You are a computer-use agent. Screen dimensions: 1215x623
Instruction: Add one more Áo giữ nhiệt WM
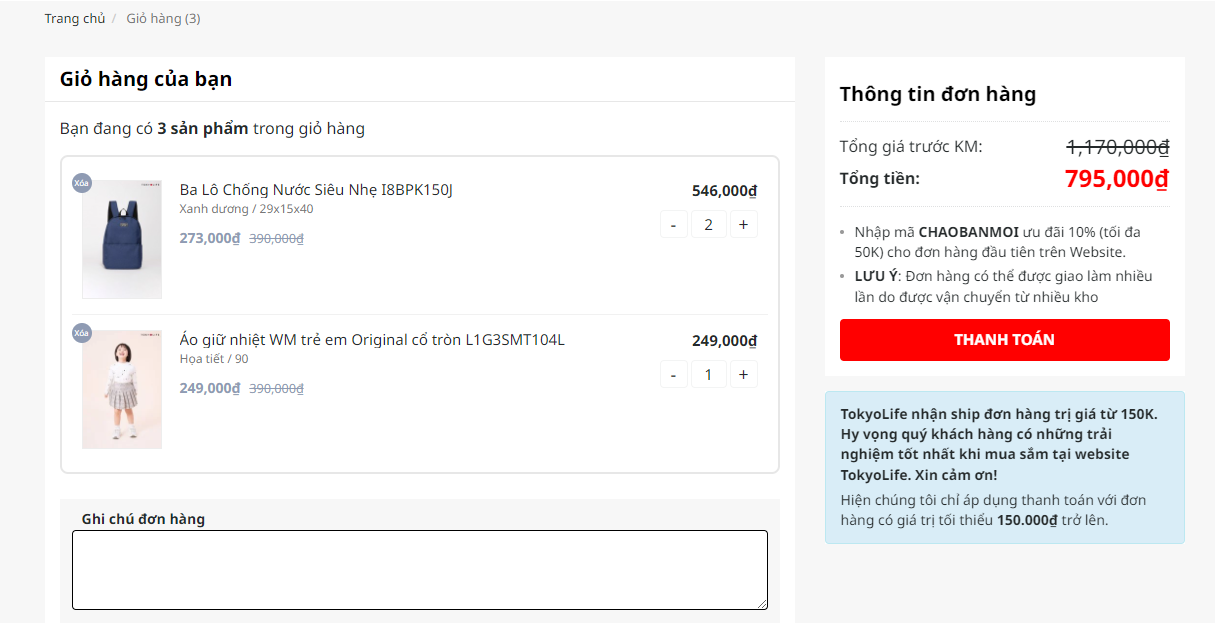[743, 375]
